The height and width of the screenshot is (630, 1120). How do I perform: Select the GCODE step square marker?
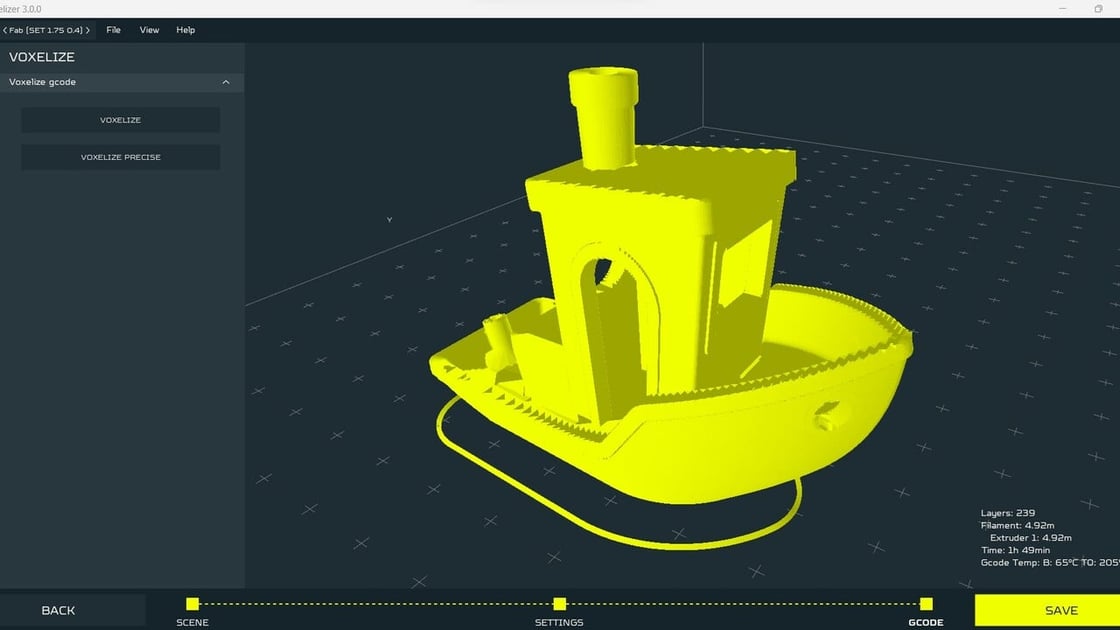[x=926, y=603]
